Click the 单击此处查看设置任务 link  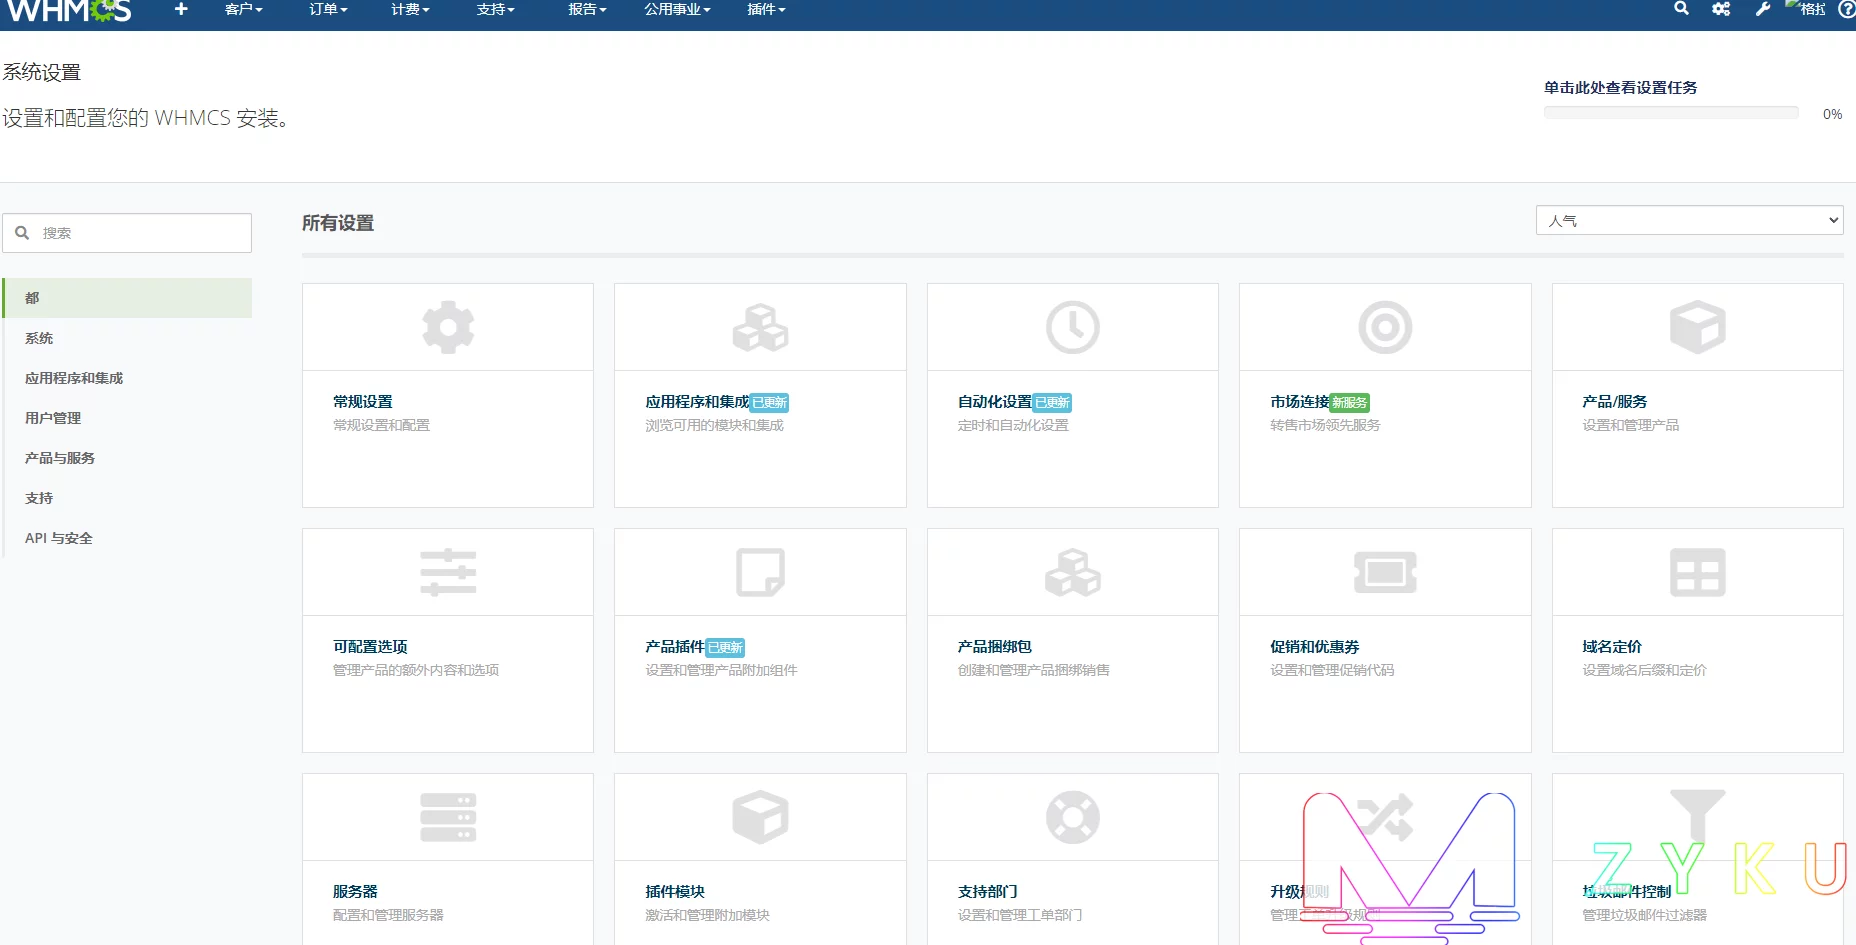pyautogui.click(x=1620, y=88)
